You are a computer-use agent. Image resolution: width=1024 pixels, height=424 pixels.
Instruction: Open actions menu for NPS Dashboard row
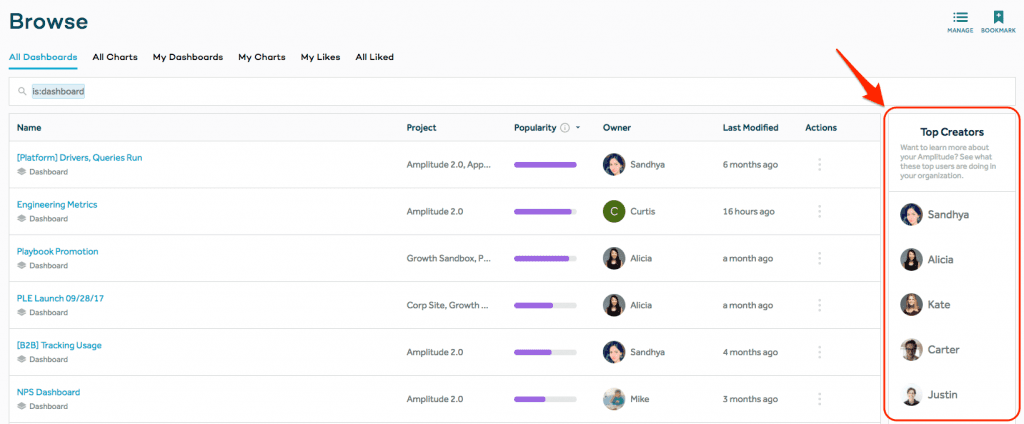[819, 399]
